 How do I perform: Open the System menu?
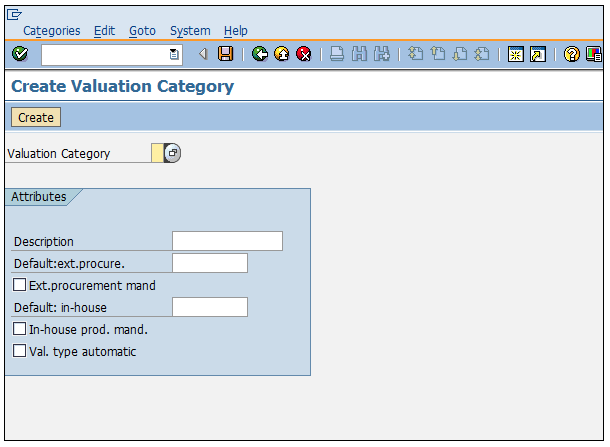coord(190,31)
